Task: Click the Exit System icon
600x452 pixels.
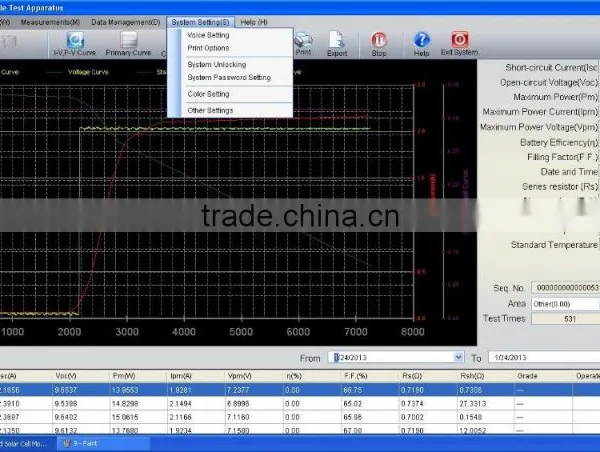Action: 459,44
